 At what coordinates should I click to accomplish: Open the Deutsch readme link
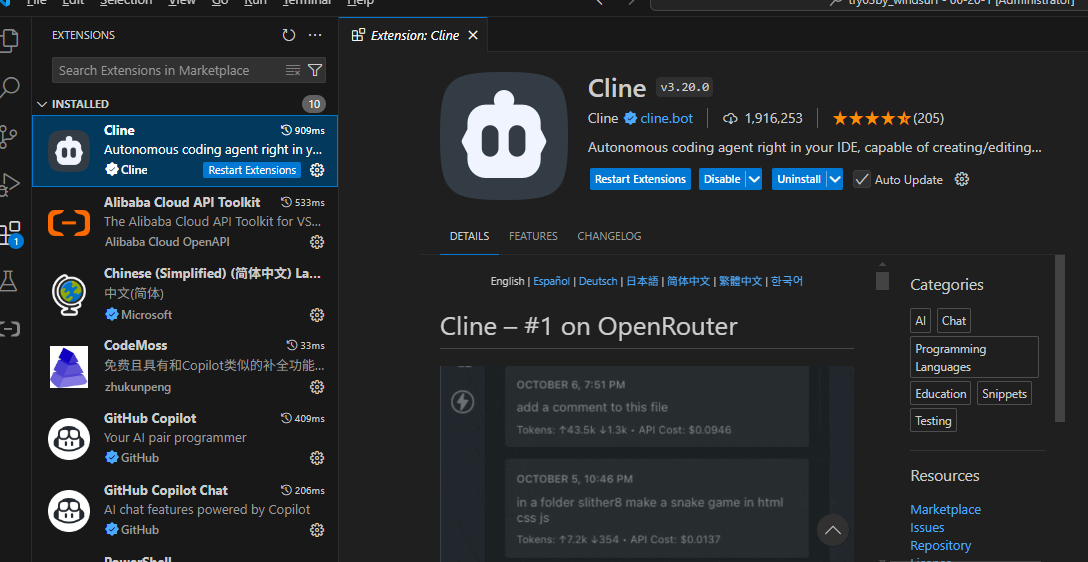coord(598,281)
